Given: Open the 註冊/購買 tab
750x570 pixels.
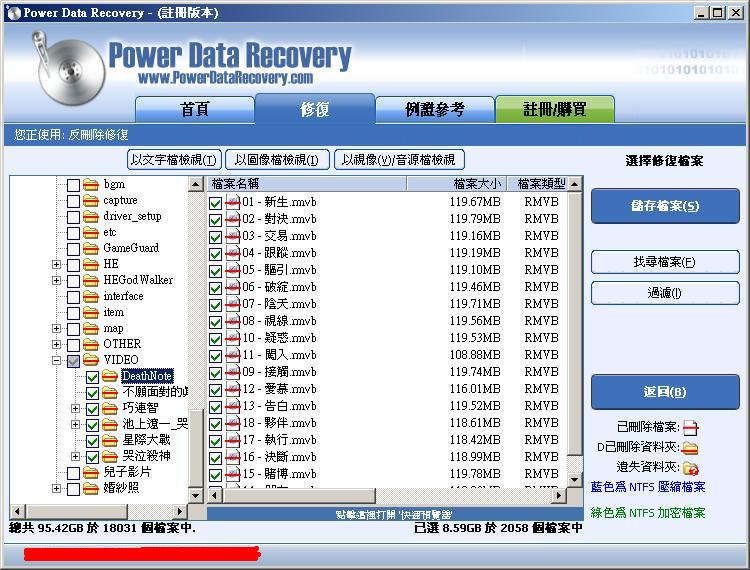Looking at the screenshot, I should [x=555, y=110].
